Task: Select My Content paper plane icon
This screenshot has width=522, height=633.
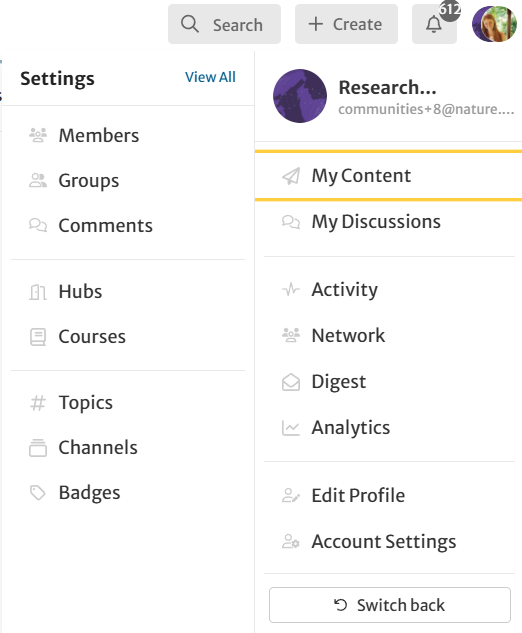Action: tap(291, 176)
